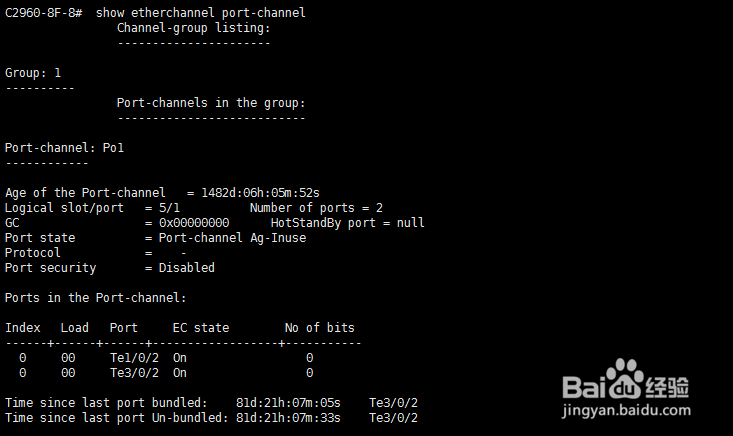
Task: Click the age value 1482d:06h:05m:52s
Action: pyautogui.click(x=260, y=193)
